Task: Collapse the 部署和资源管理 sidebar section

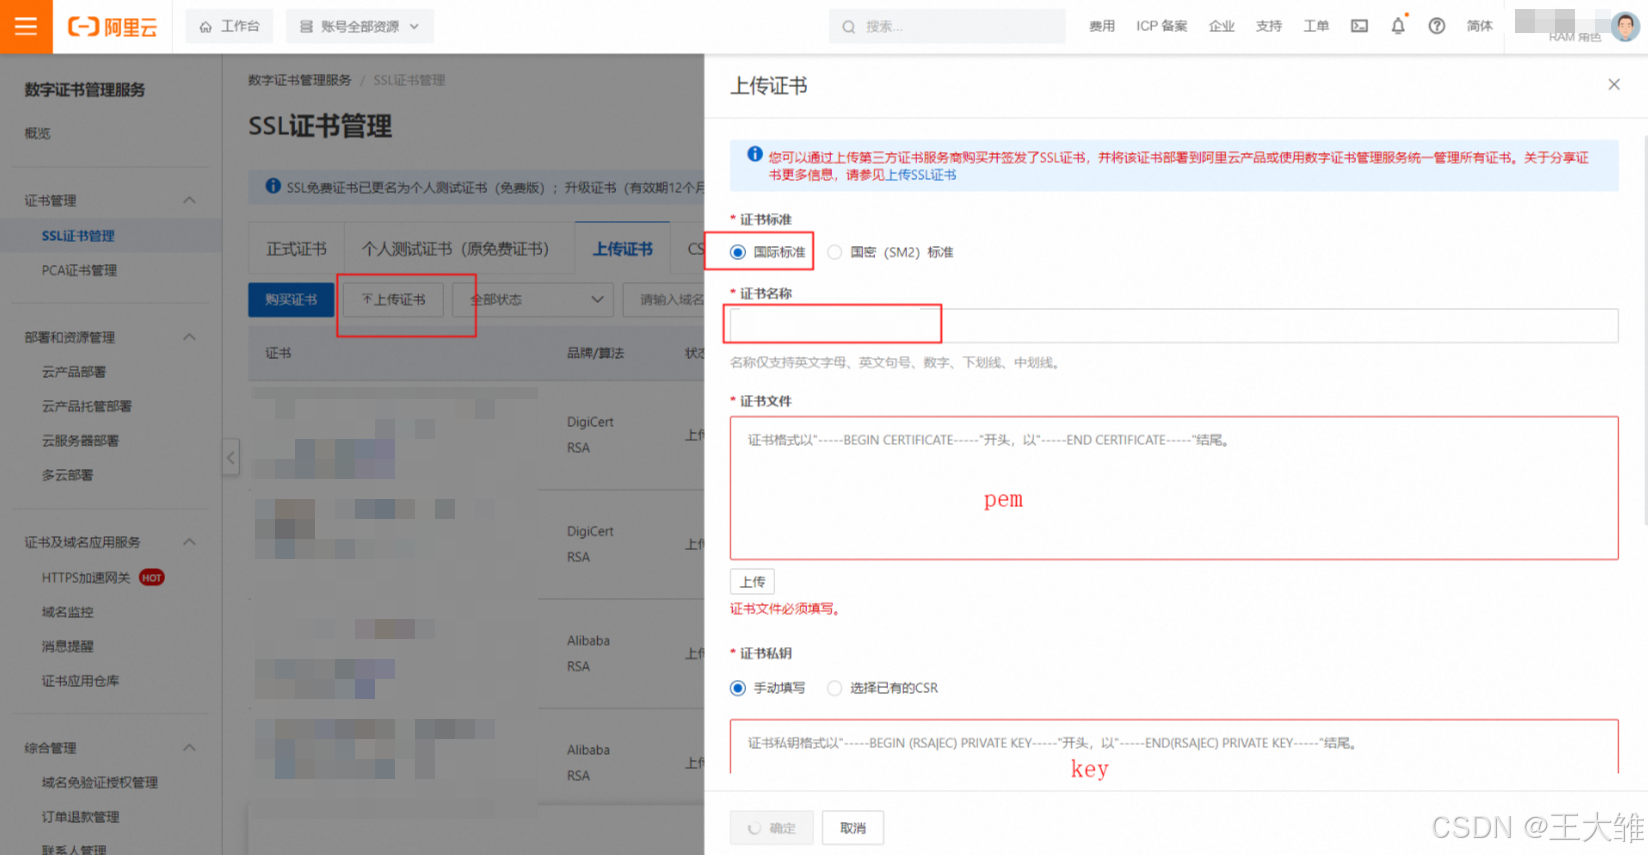Action: (x=189, y=337)
